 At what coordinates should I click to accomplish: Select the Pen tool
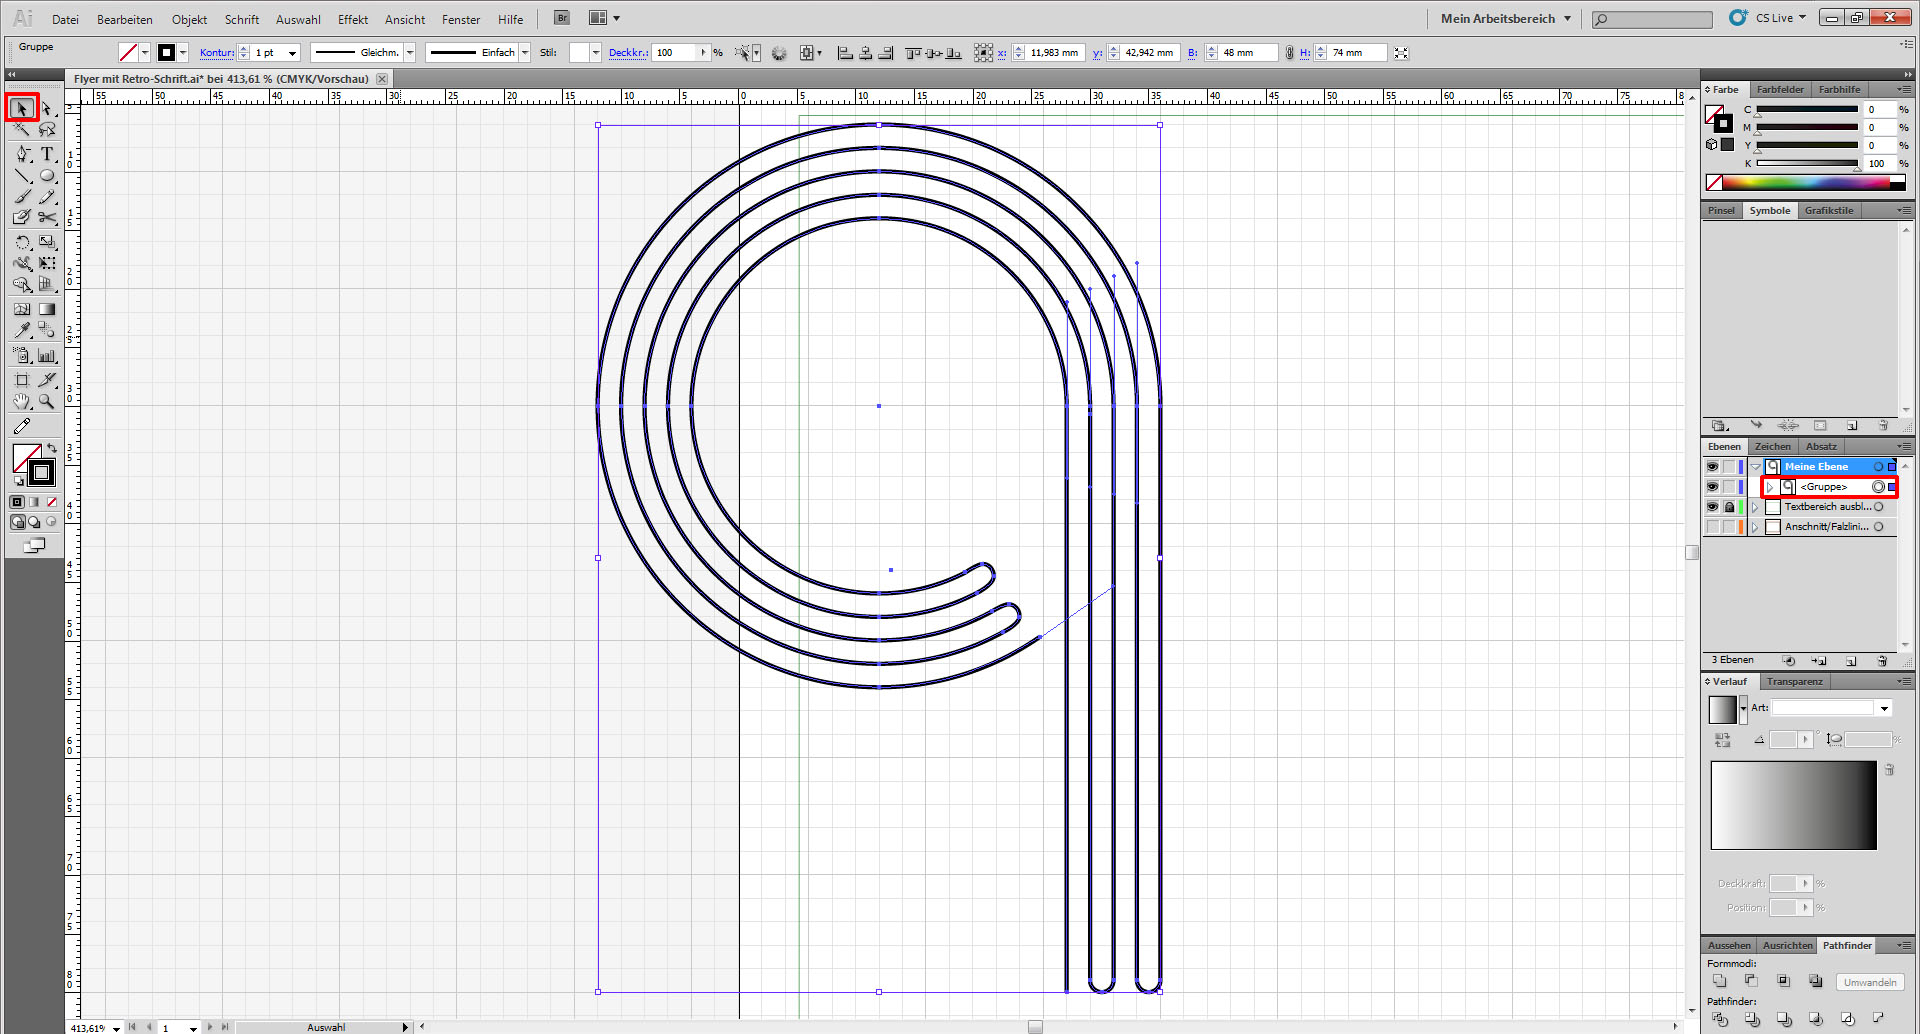(22, 154)
